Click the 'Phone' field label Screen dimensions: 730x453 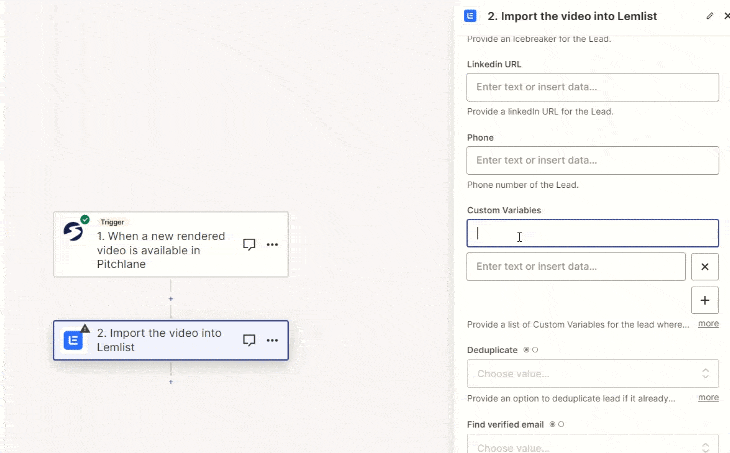[x=480, y=138]
